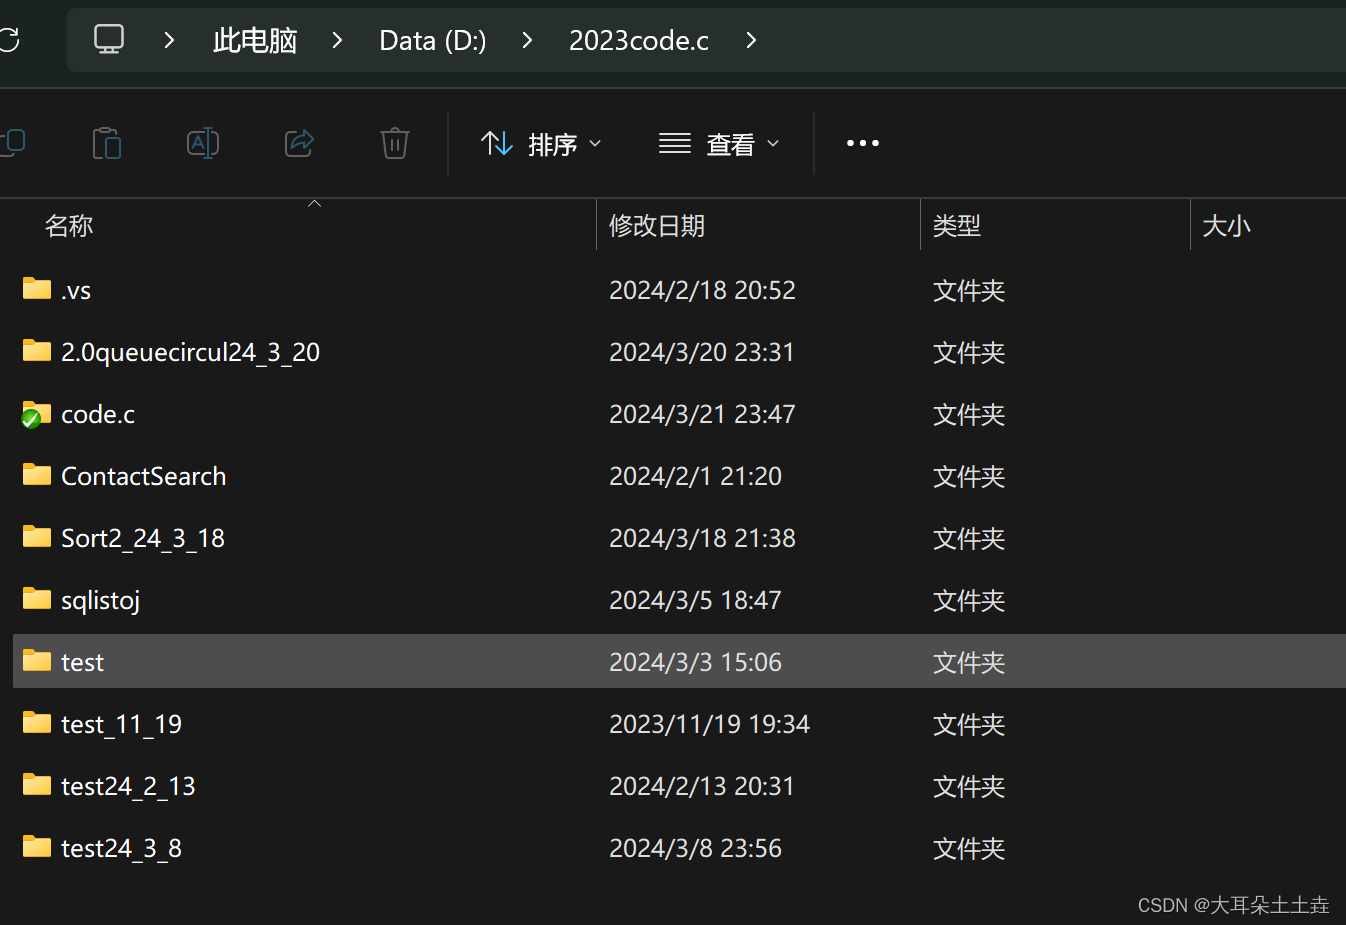Click the 文件夹 type in the .vs row
Screen dimensions: 1346x925
(969, 291)
